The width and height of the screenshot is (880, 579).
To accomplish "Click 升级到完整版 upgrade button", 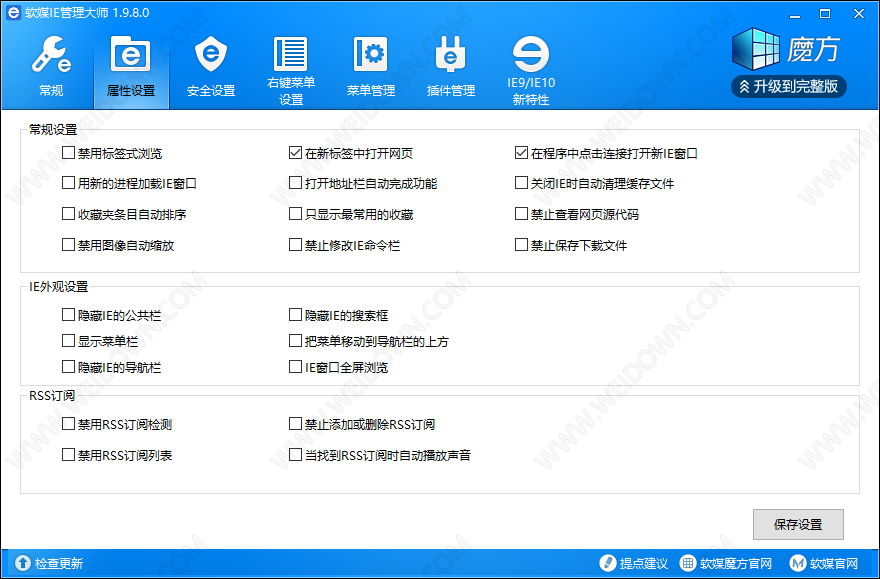I will [789, 86].
